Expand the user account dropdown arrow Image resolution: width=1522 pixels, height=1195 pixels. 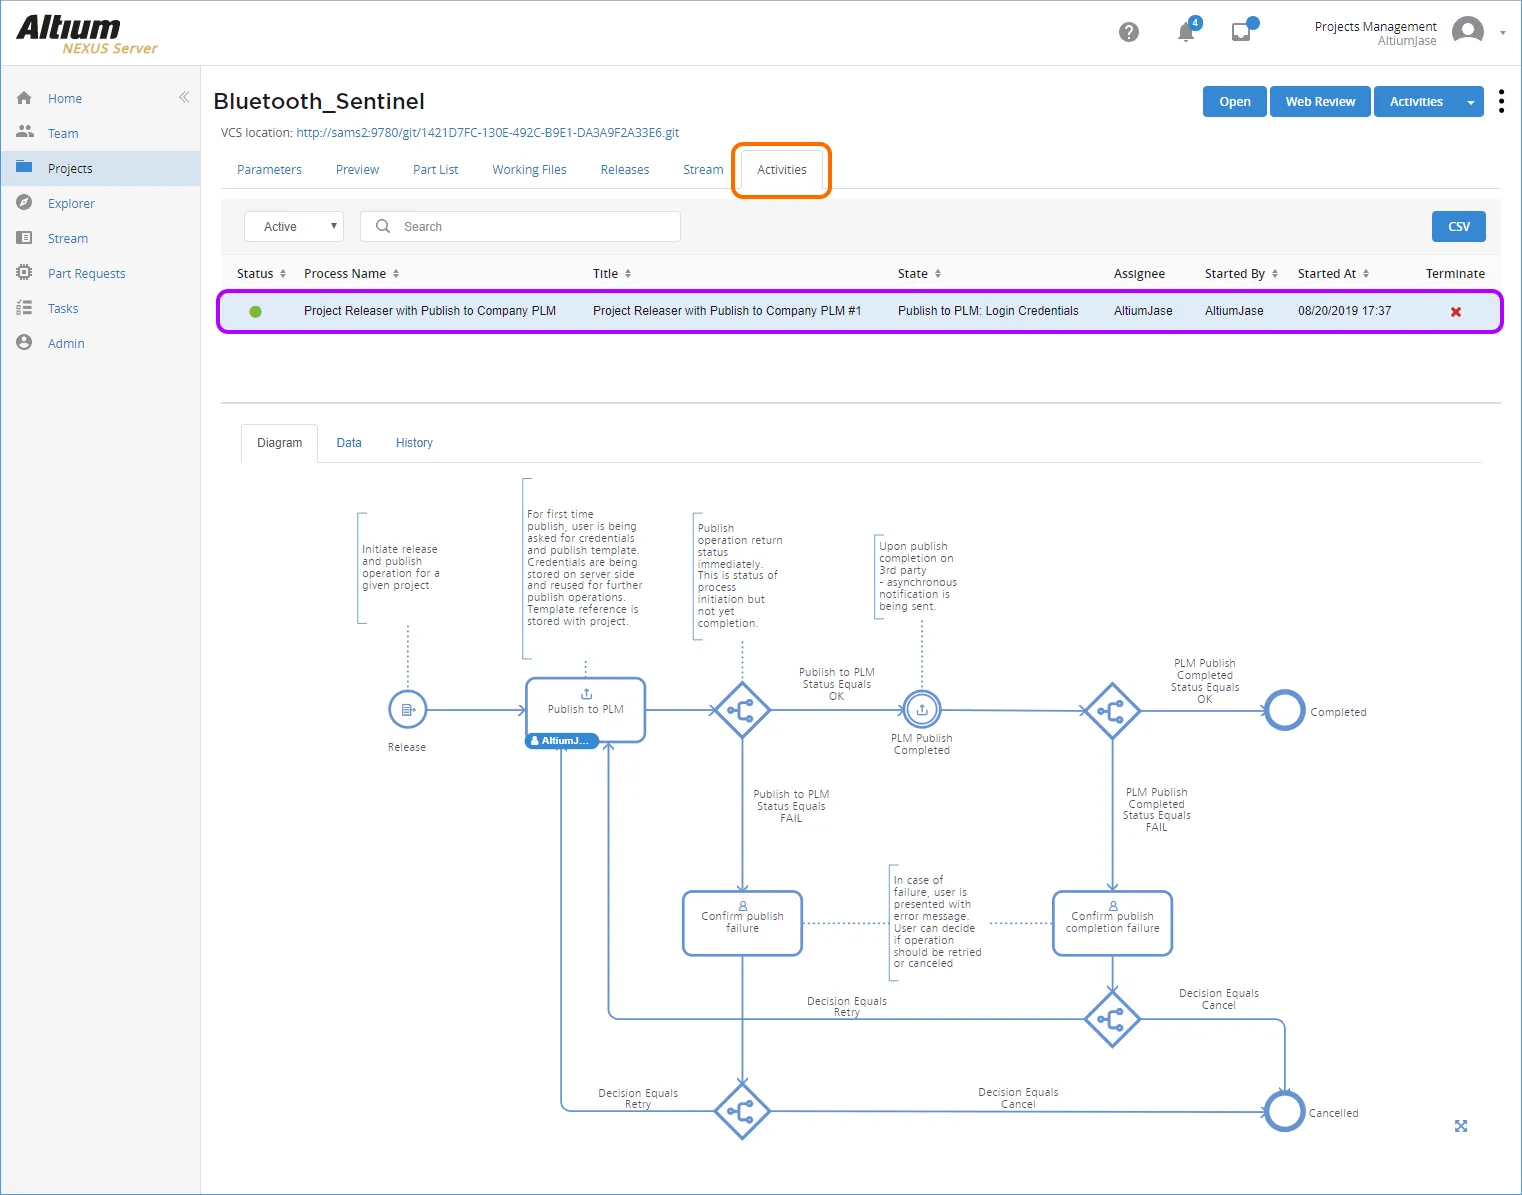pyautogui.click(x=1502, y=33)
